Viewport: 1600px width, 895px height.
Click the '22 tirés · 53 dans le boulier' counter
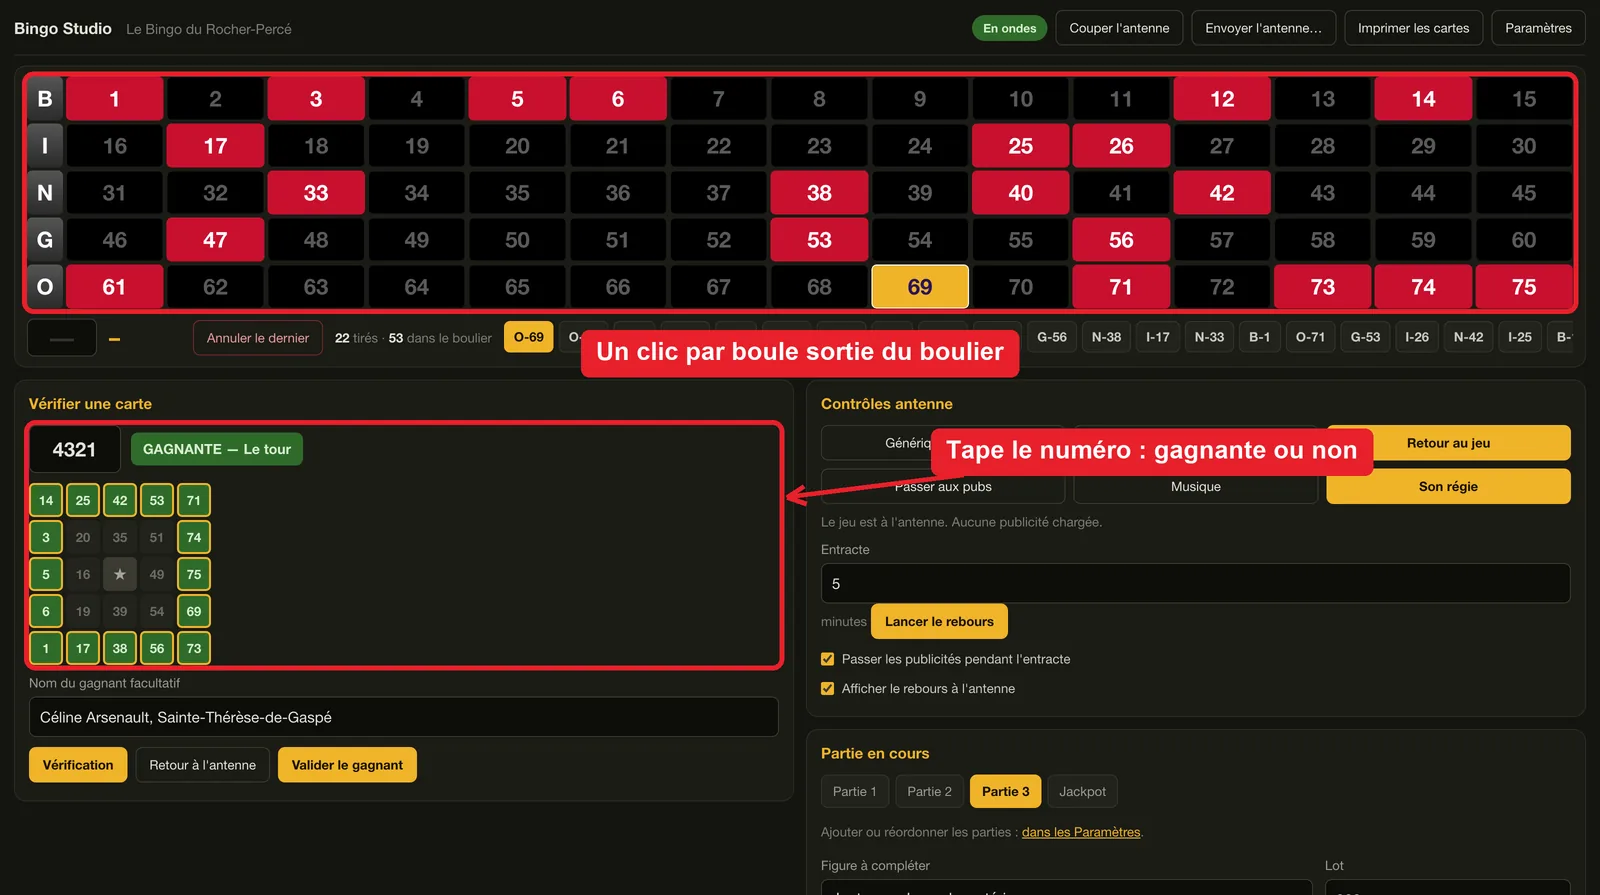point(413,338)
